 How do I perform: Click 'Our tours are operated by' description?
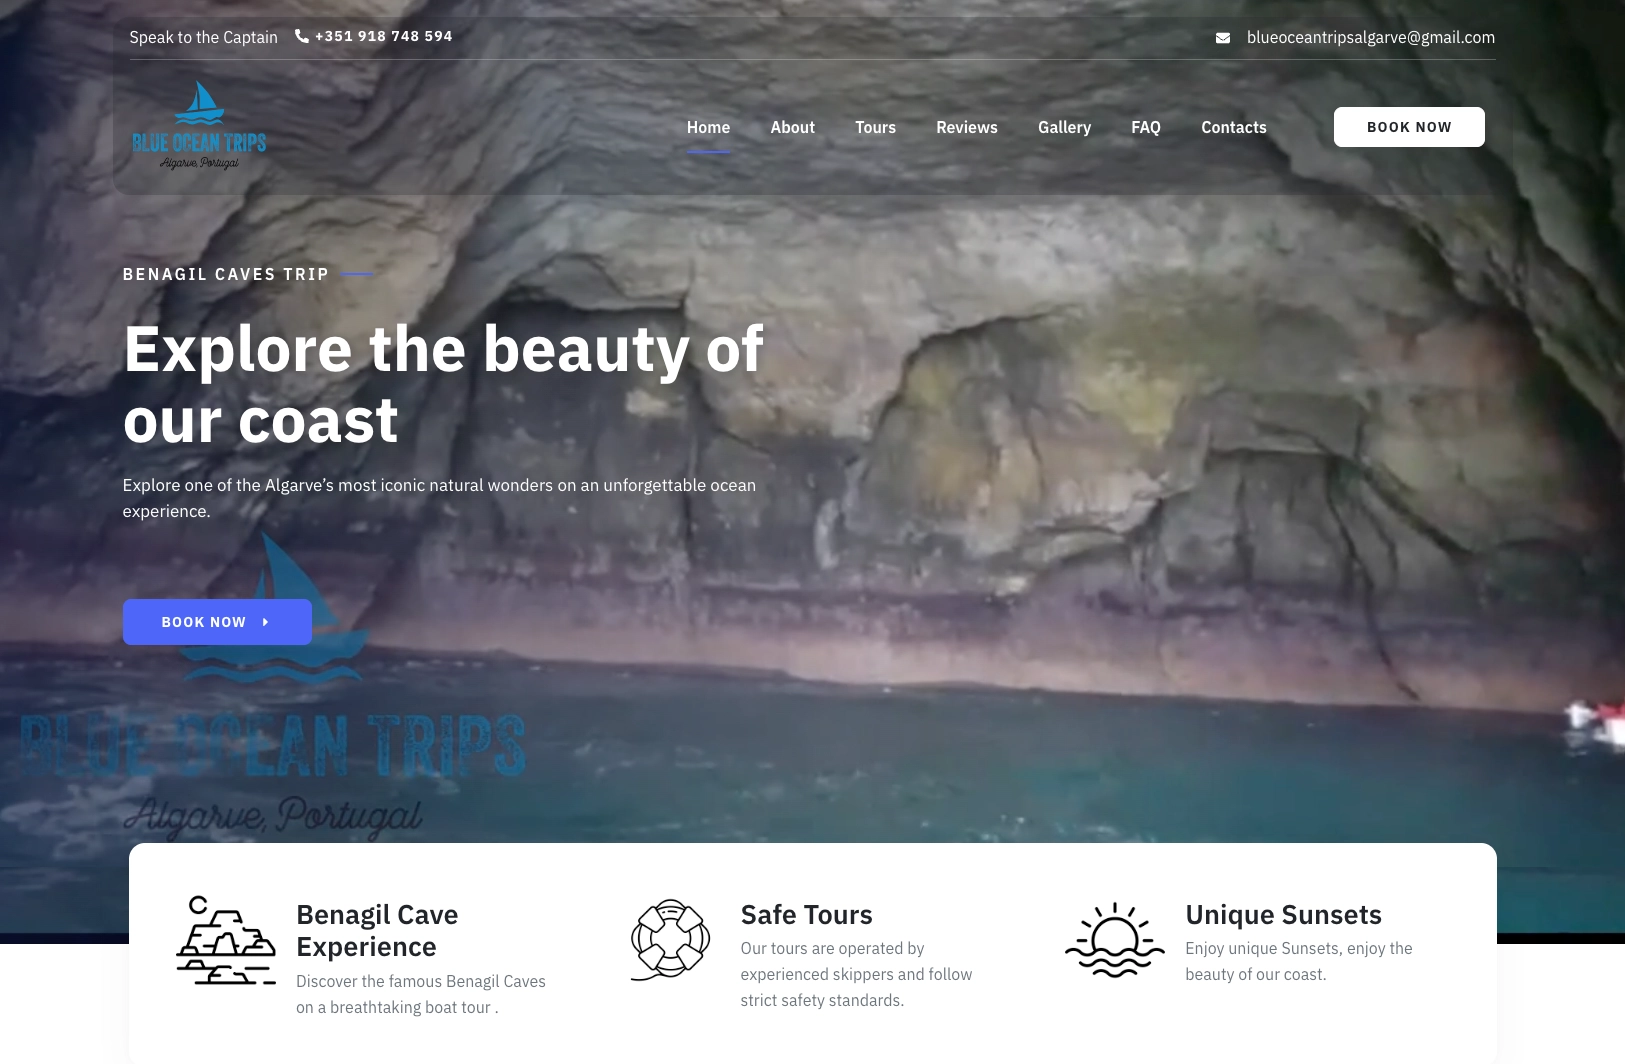(856, 974)
